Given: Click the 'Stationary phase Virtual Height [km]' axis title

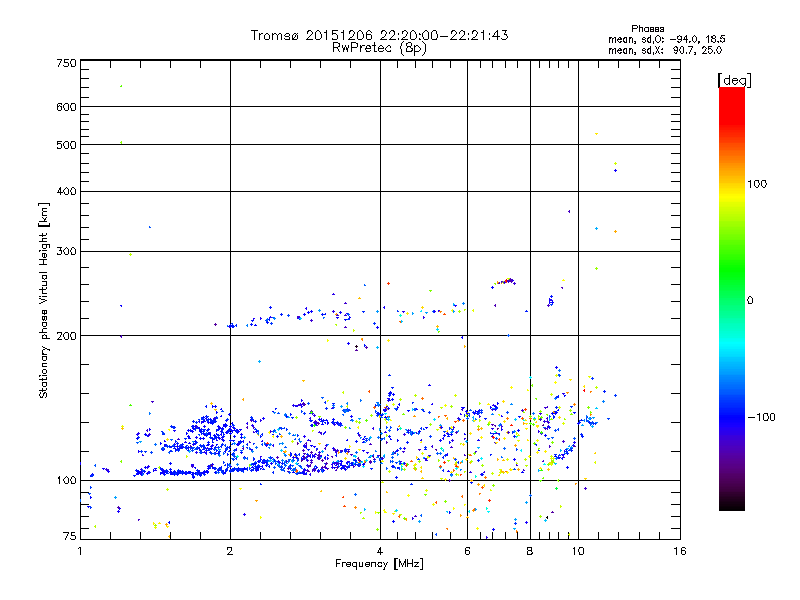Looking at the screenshot, I should [x=43, y=301].
